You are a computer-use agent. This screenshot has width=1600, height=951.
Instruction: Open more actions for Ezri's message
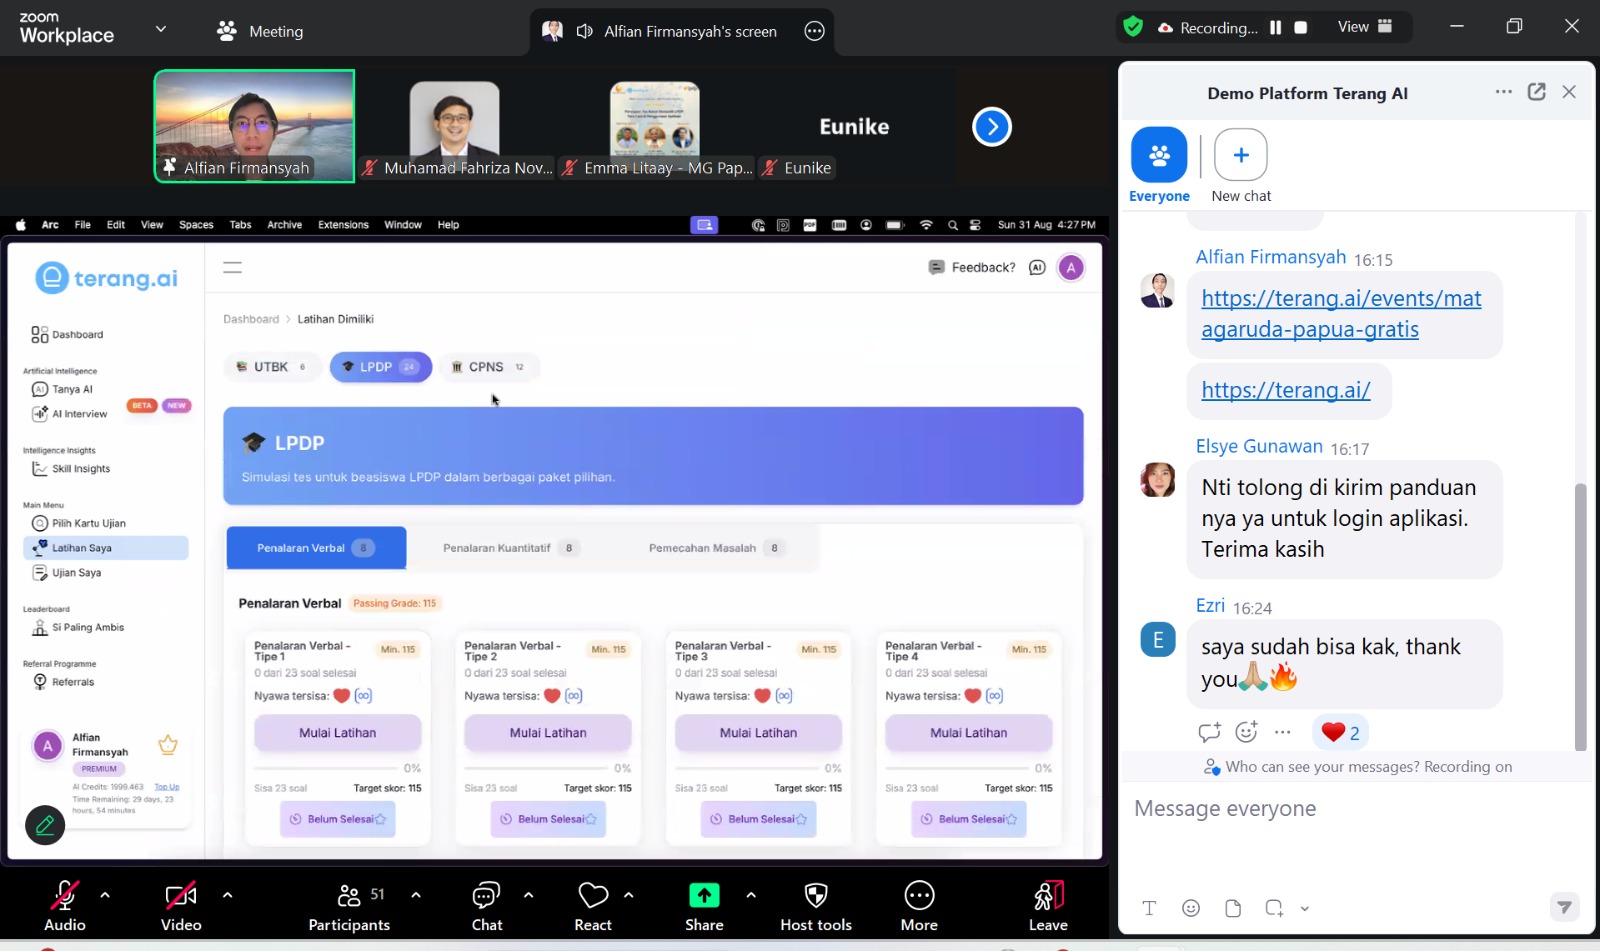click(1283, 732)
